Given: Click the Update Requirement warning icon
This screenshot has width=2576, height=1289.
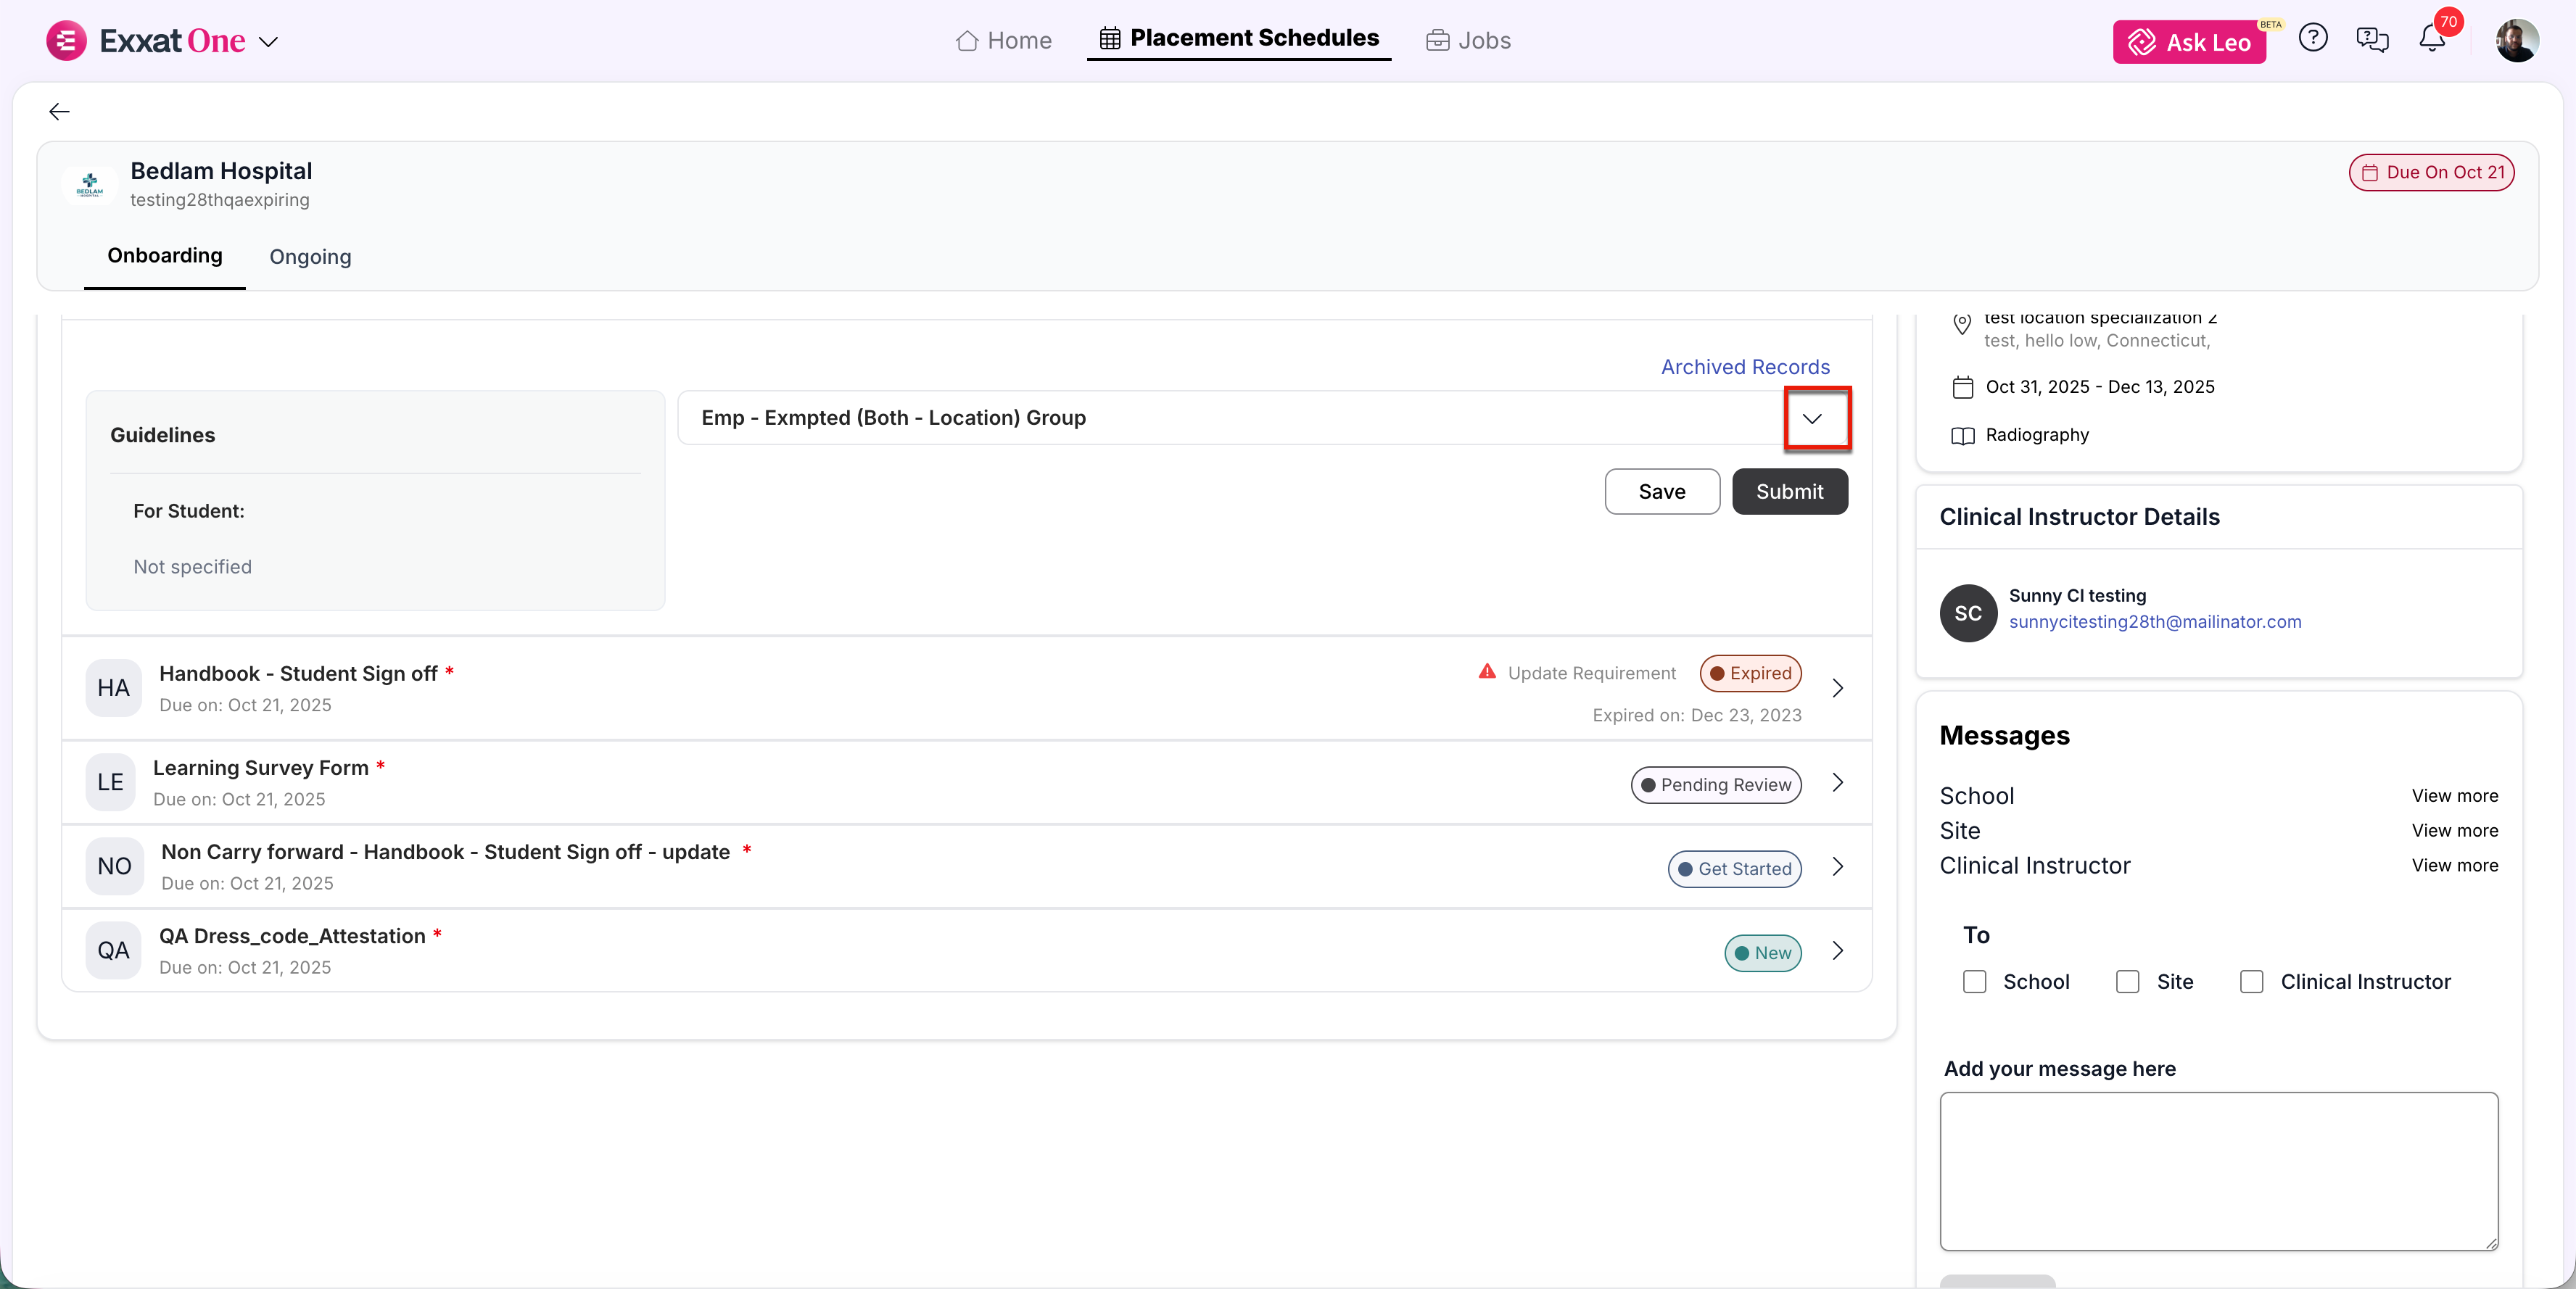Looking at the screenshot, I should [1487, 671].
